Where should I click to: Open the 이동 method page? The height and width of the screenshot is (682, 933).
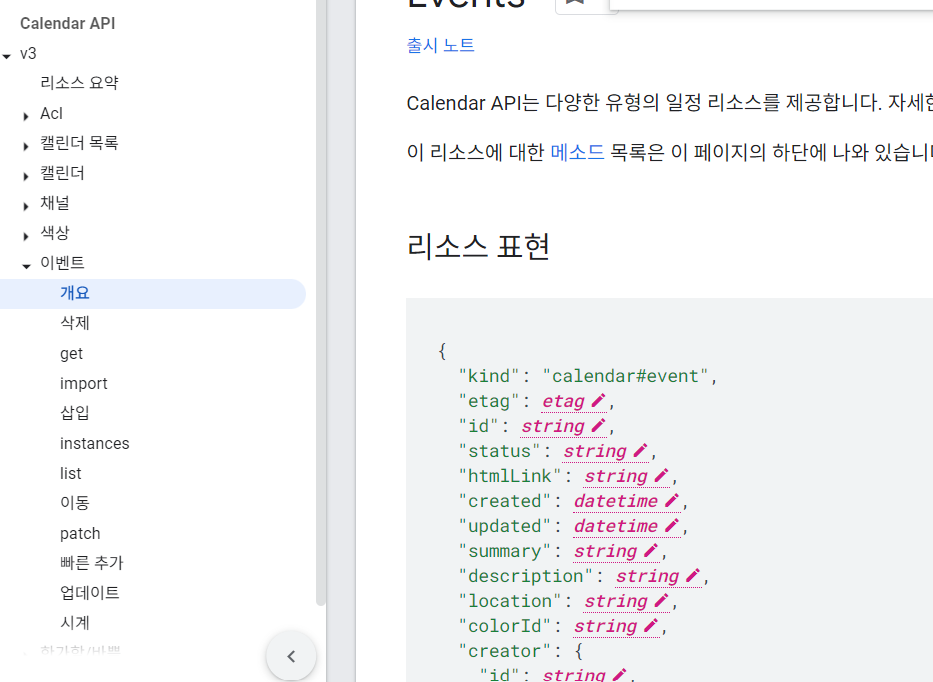click(74, 503)
